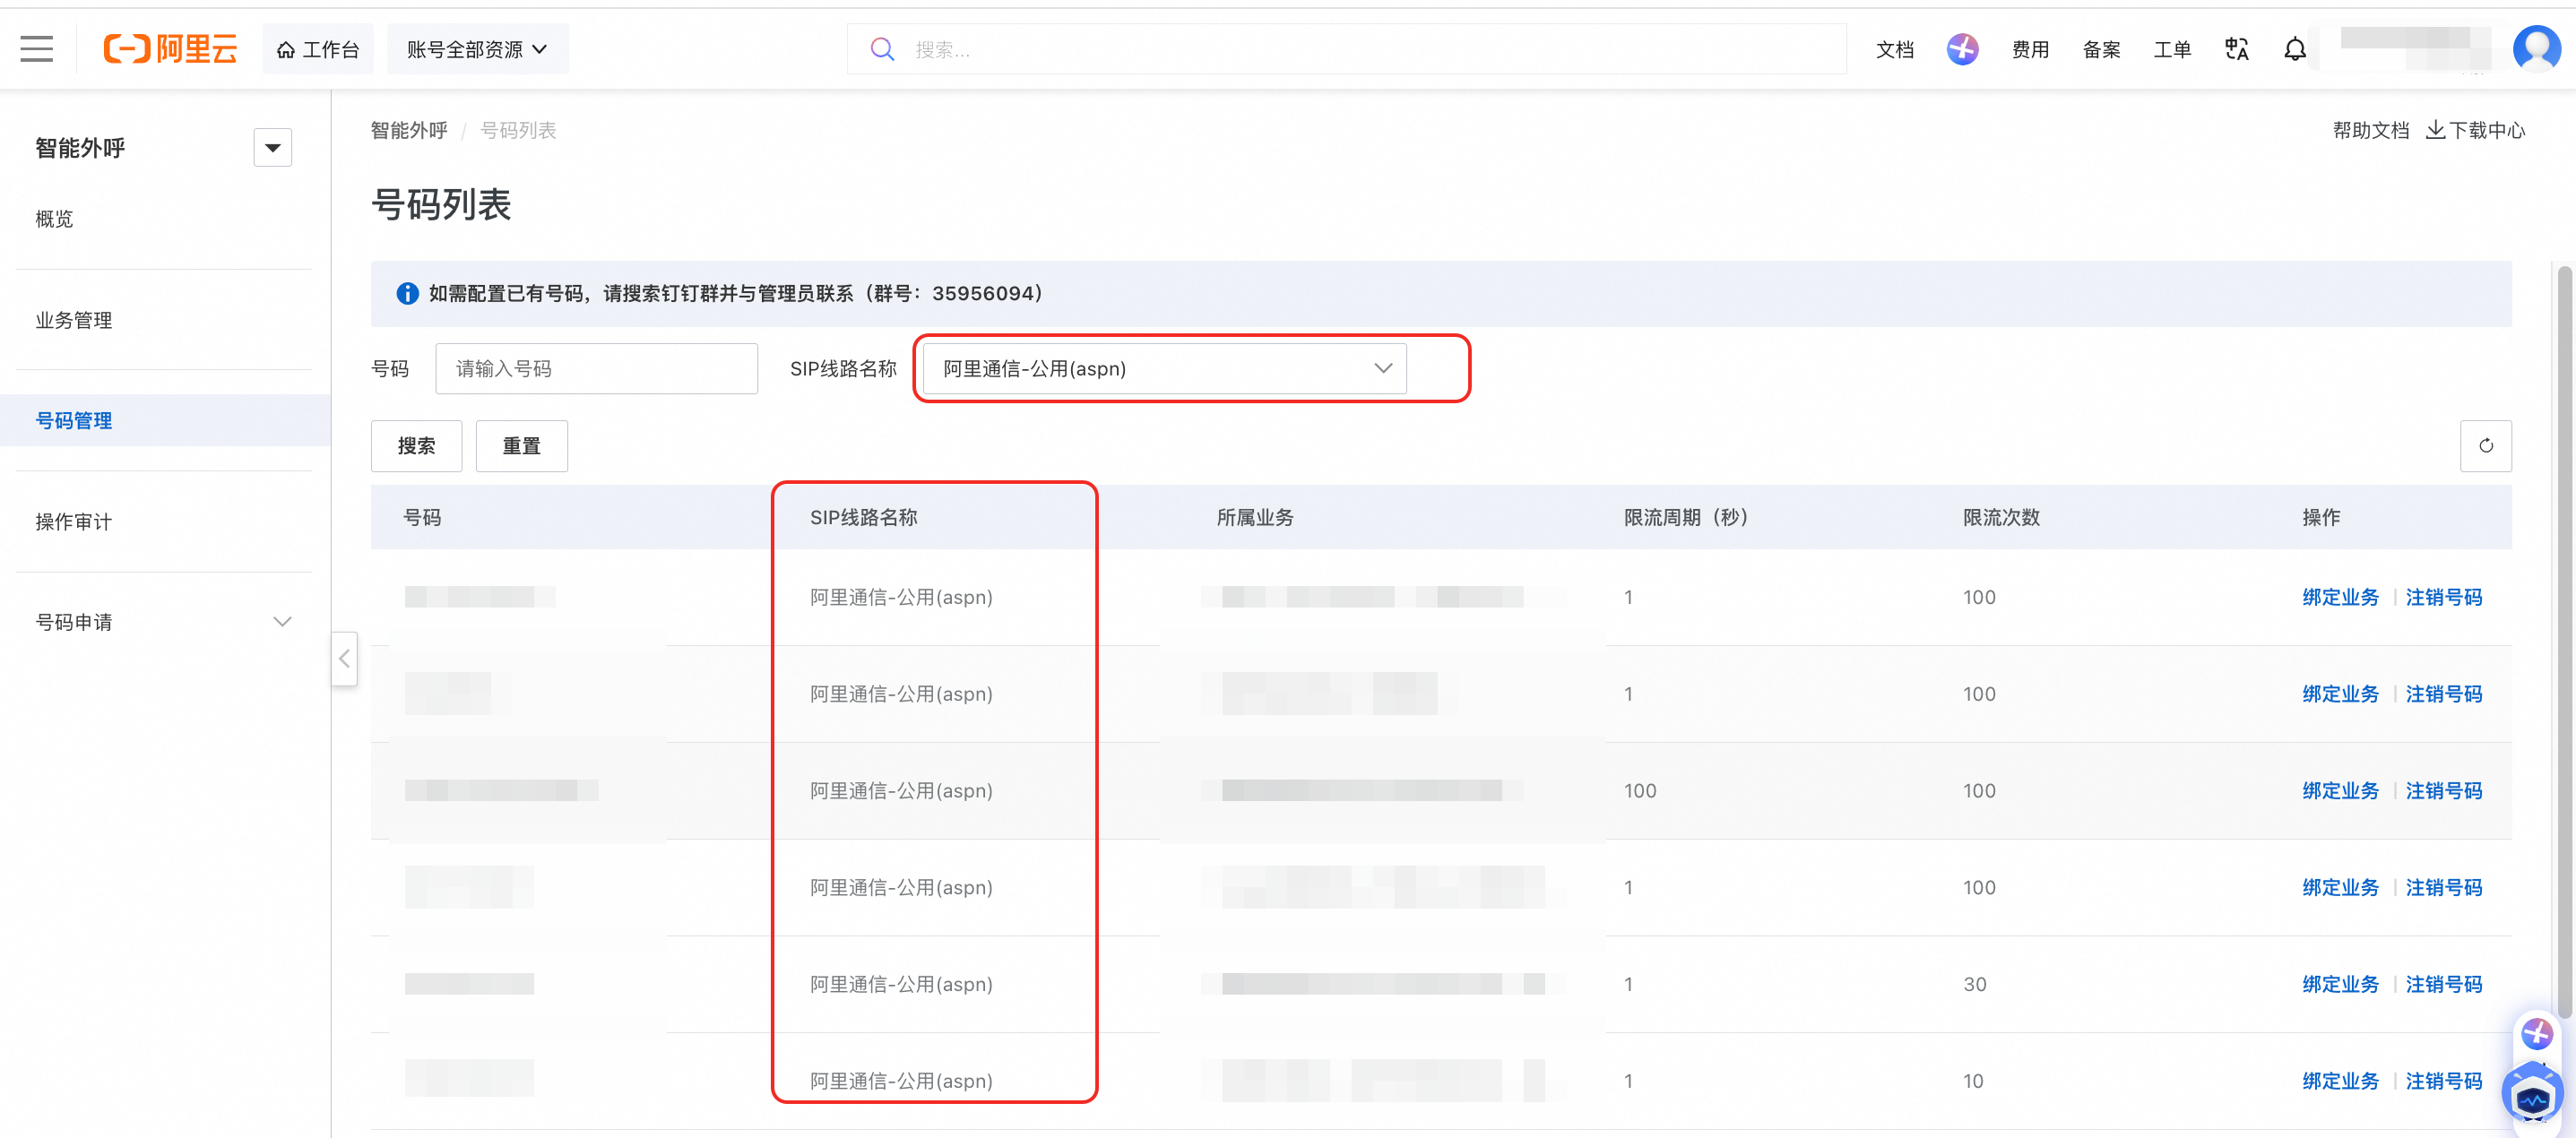Click 绑定业务 in the fourth row
This screenshot has height=1138, width=2576.
pos(2340,887)
